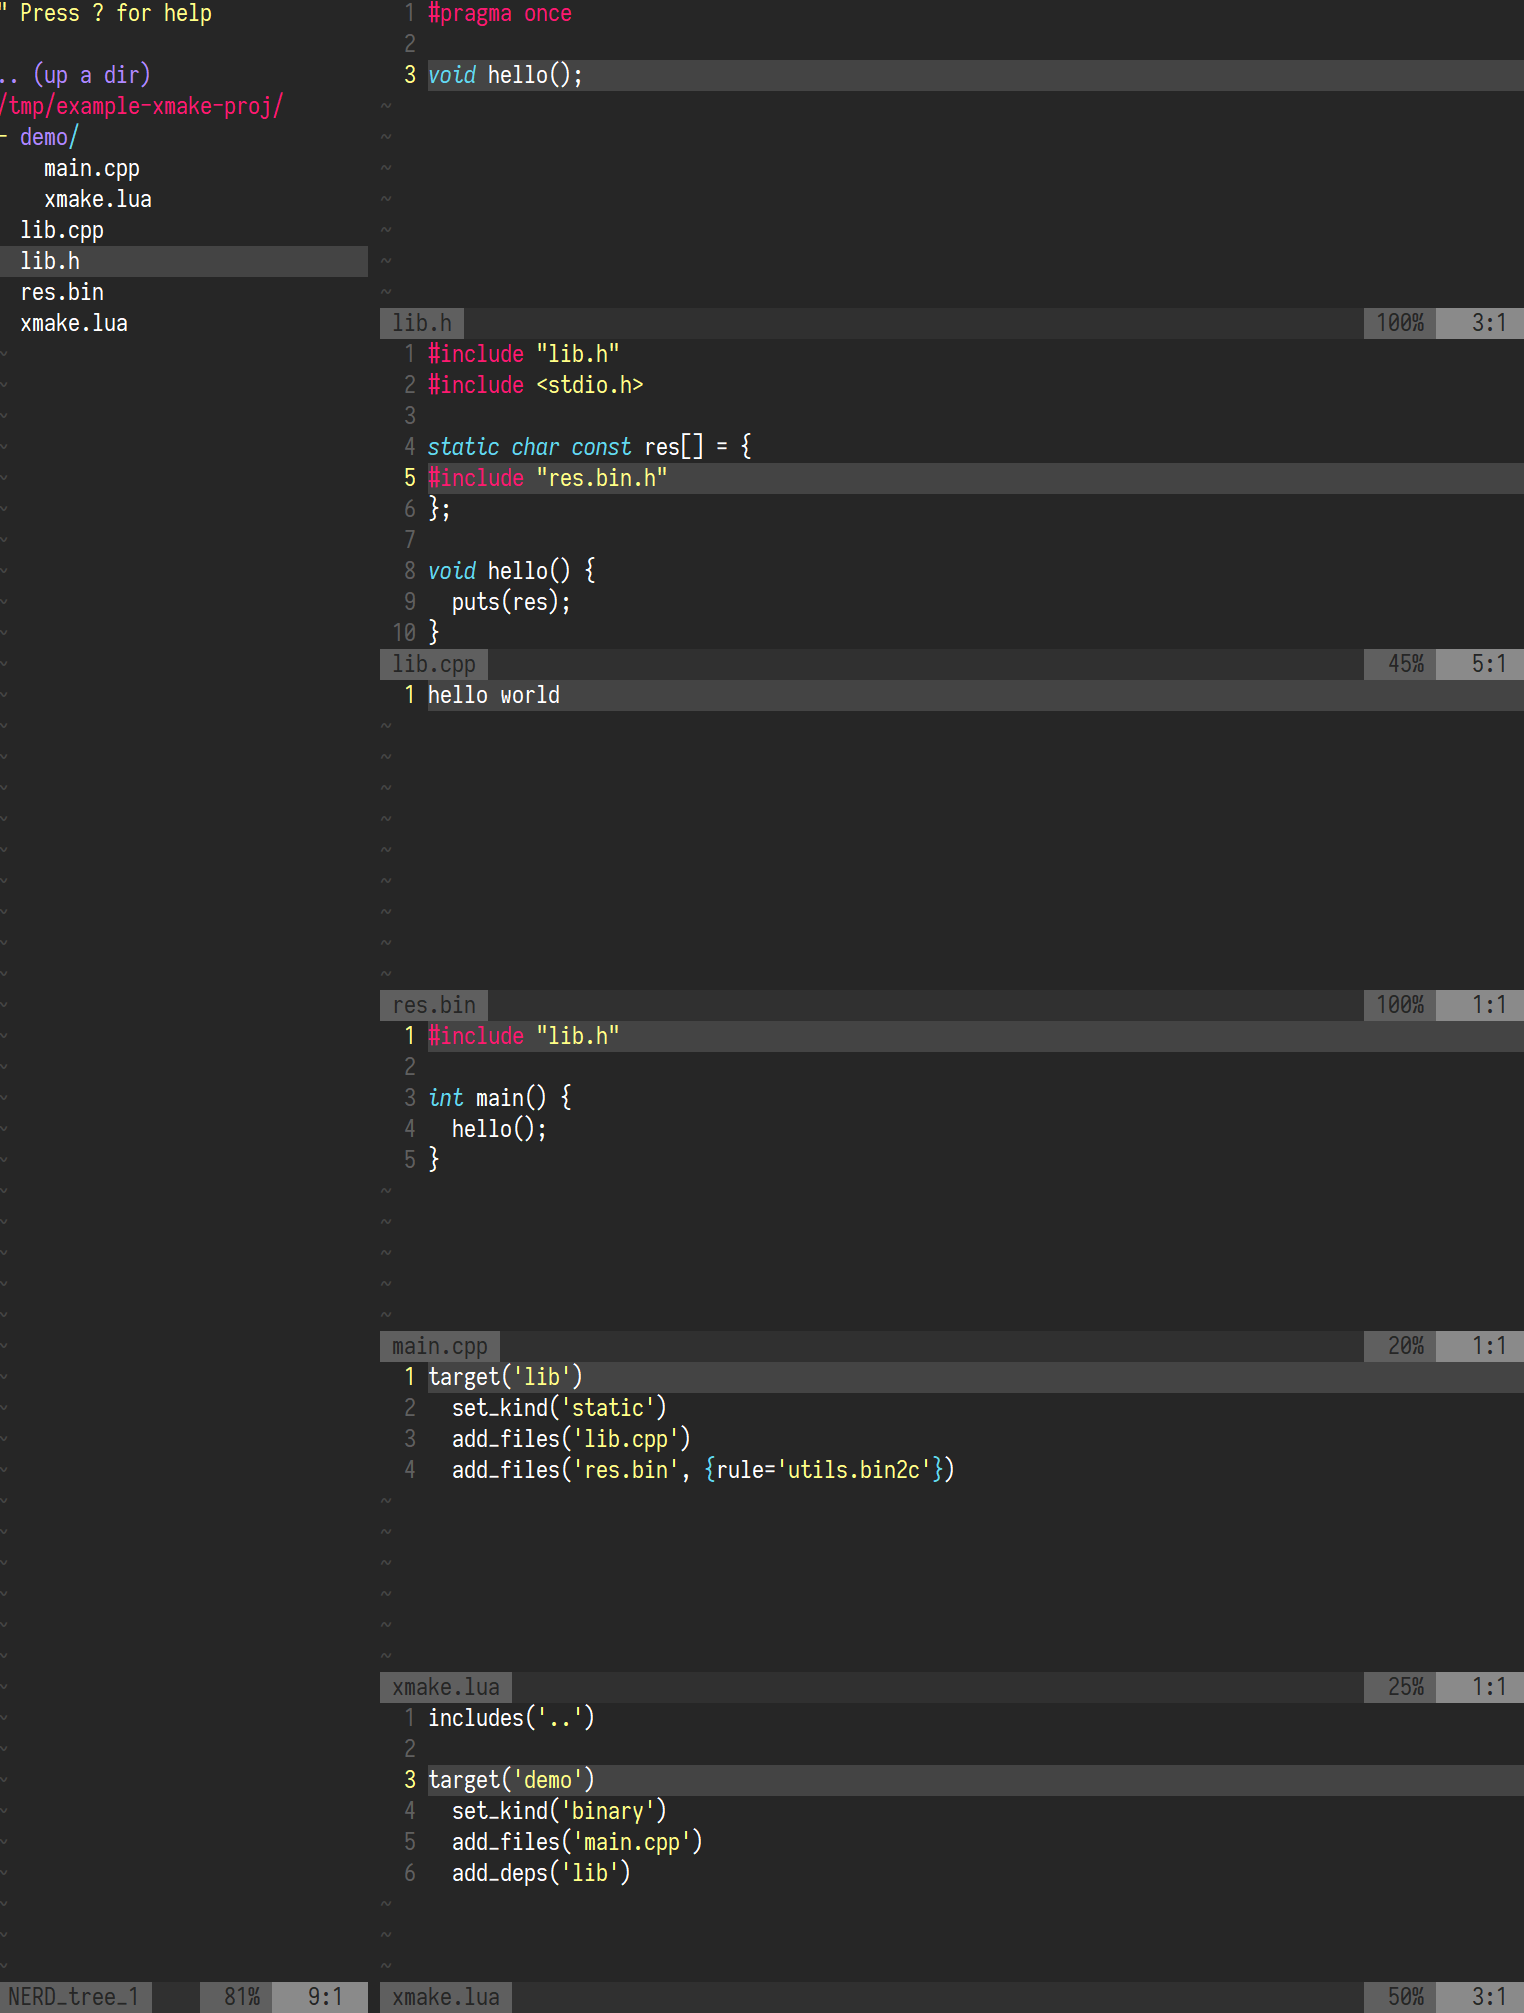Click 'void hello() {' line in lib.cpp
The image size is (1524, 2013).
(x=512, y=571)
